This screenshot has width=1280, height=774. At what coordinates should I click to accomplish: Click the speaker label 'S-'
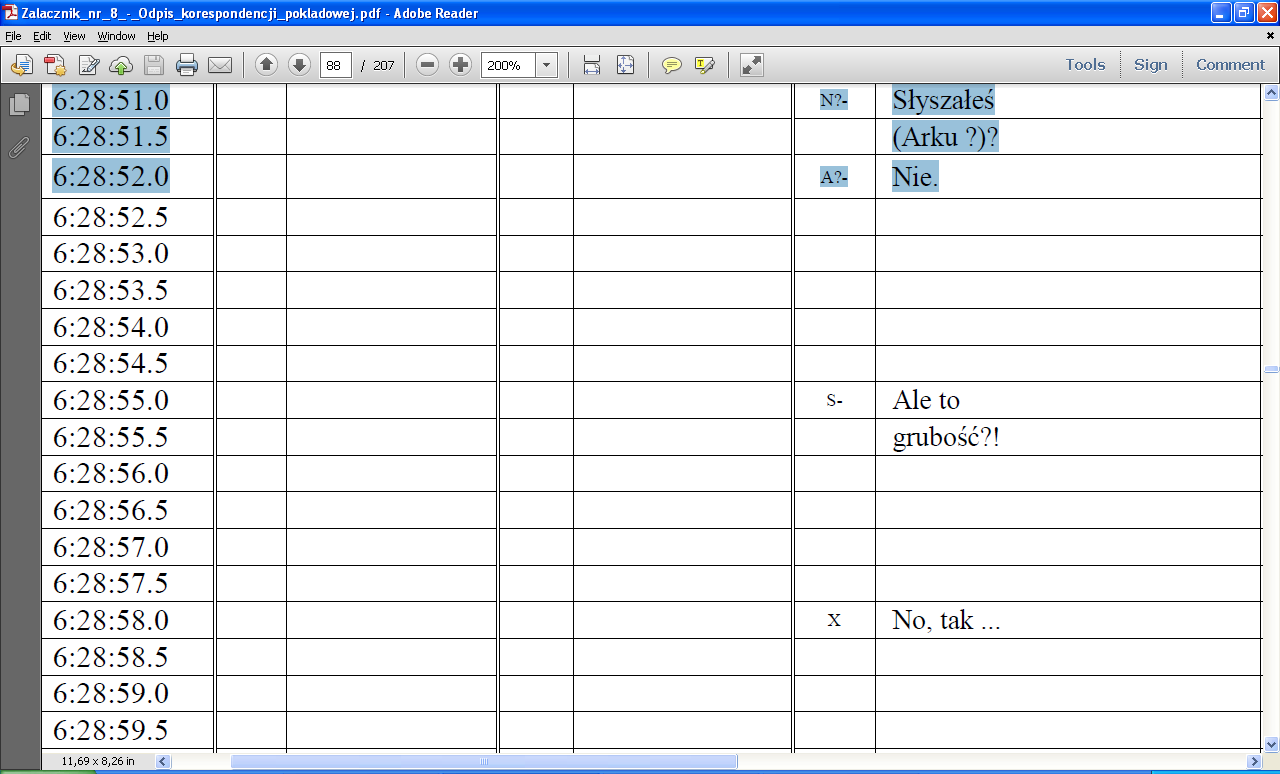[x=835, y=400]
